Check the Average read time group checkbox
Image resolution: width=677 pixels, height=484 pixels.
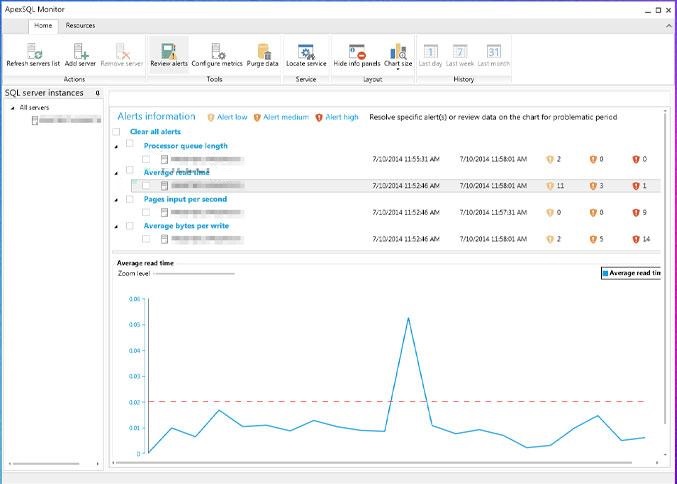(x=130, y=170)
